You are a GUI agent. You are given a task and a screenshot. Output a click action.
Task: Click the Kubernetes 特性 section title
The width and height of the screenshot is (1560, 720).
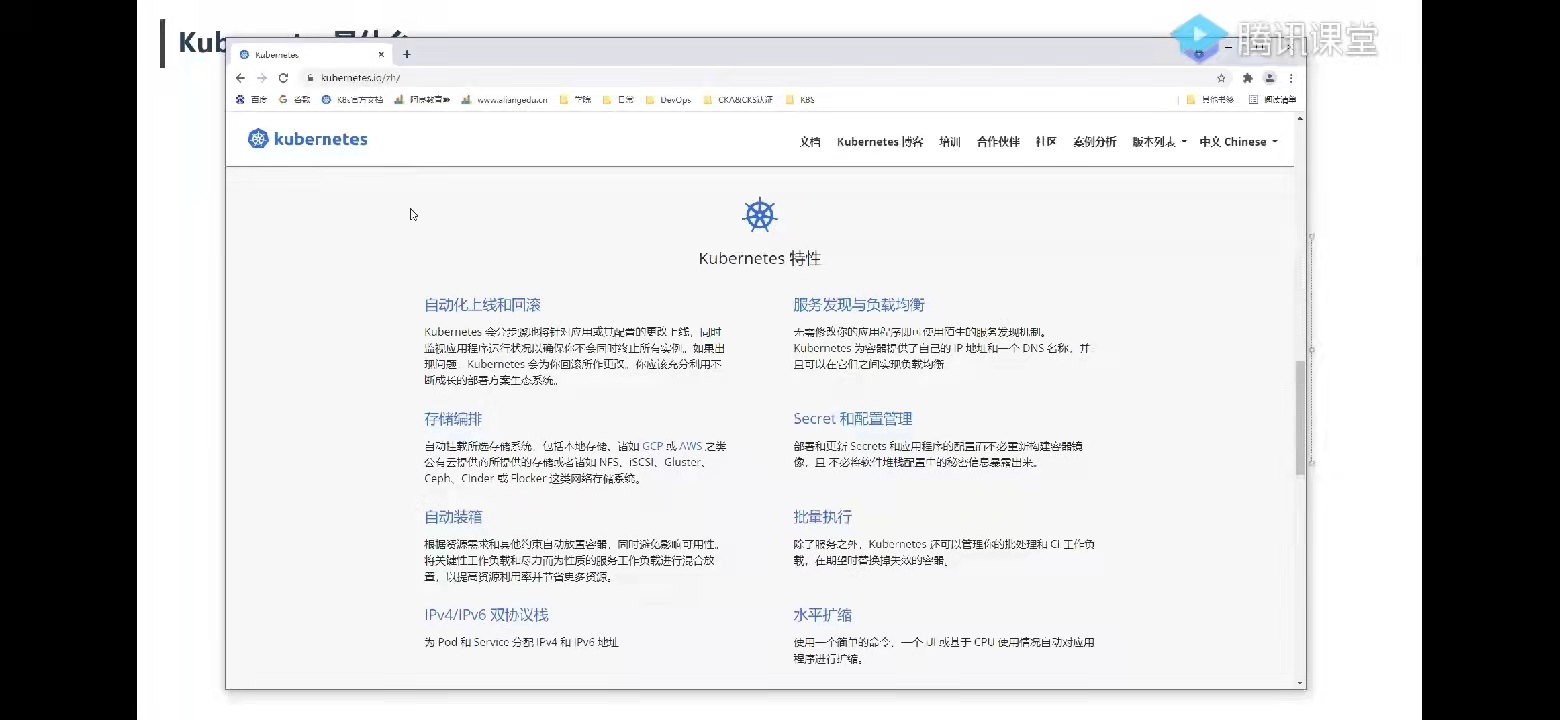click(x=760, y=259)
